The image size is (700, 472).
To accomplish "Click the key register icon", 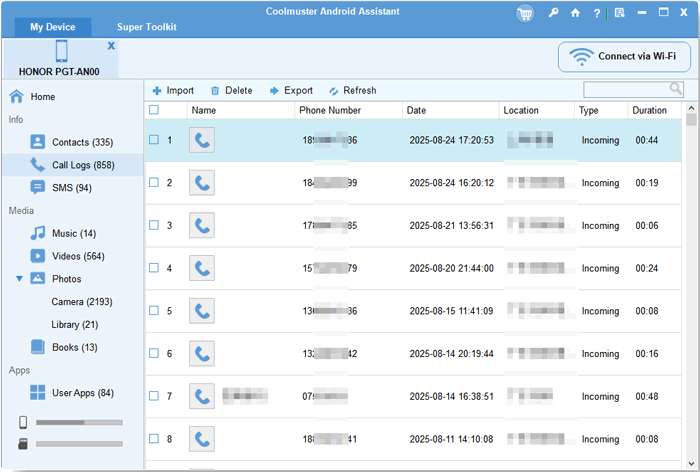I will pos(554,13).
